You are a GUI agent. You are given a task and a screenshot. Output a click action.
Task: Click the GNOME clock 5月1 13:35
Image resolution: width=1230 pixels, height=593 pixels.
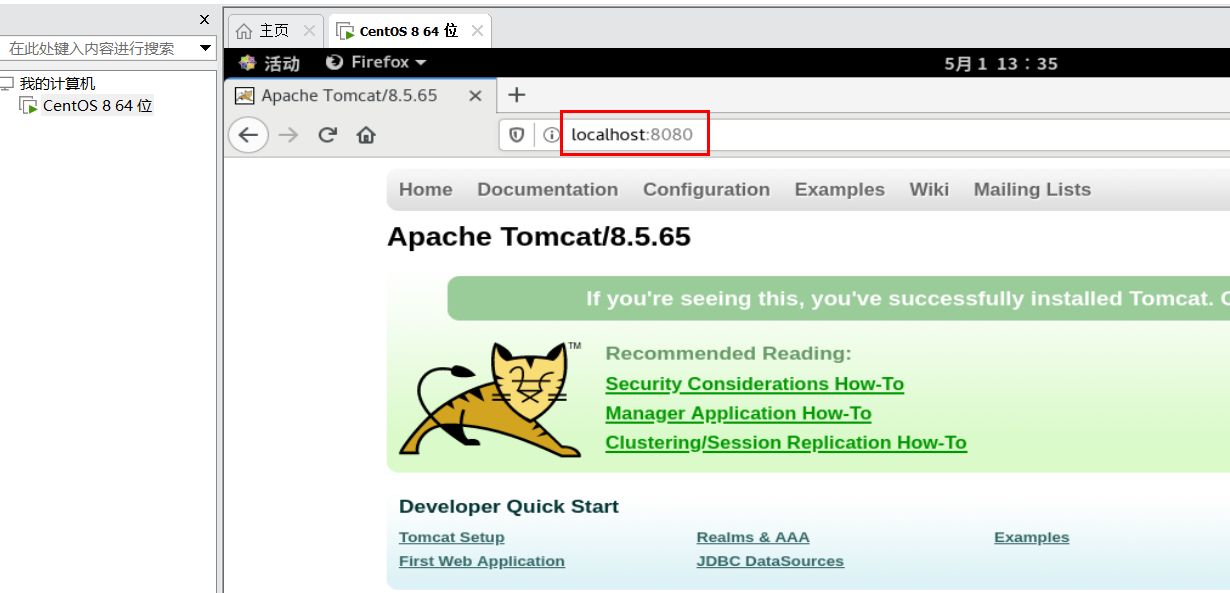pos(1001,63)
